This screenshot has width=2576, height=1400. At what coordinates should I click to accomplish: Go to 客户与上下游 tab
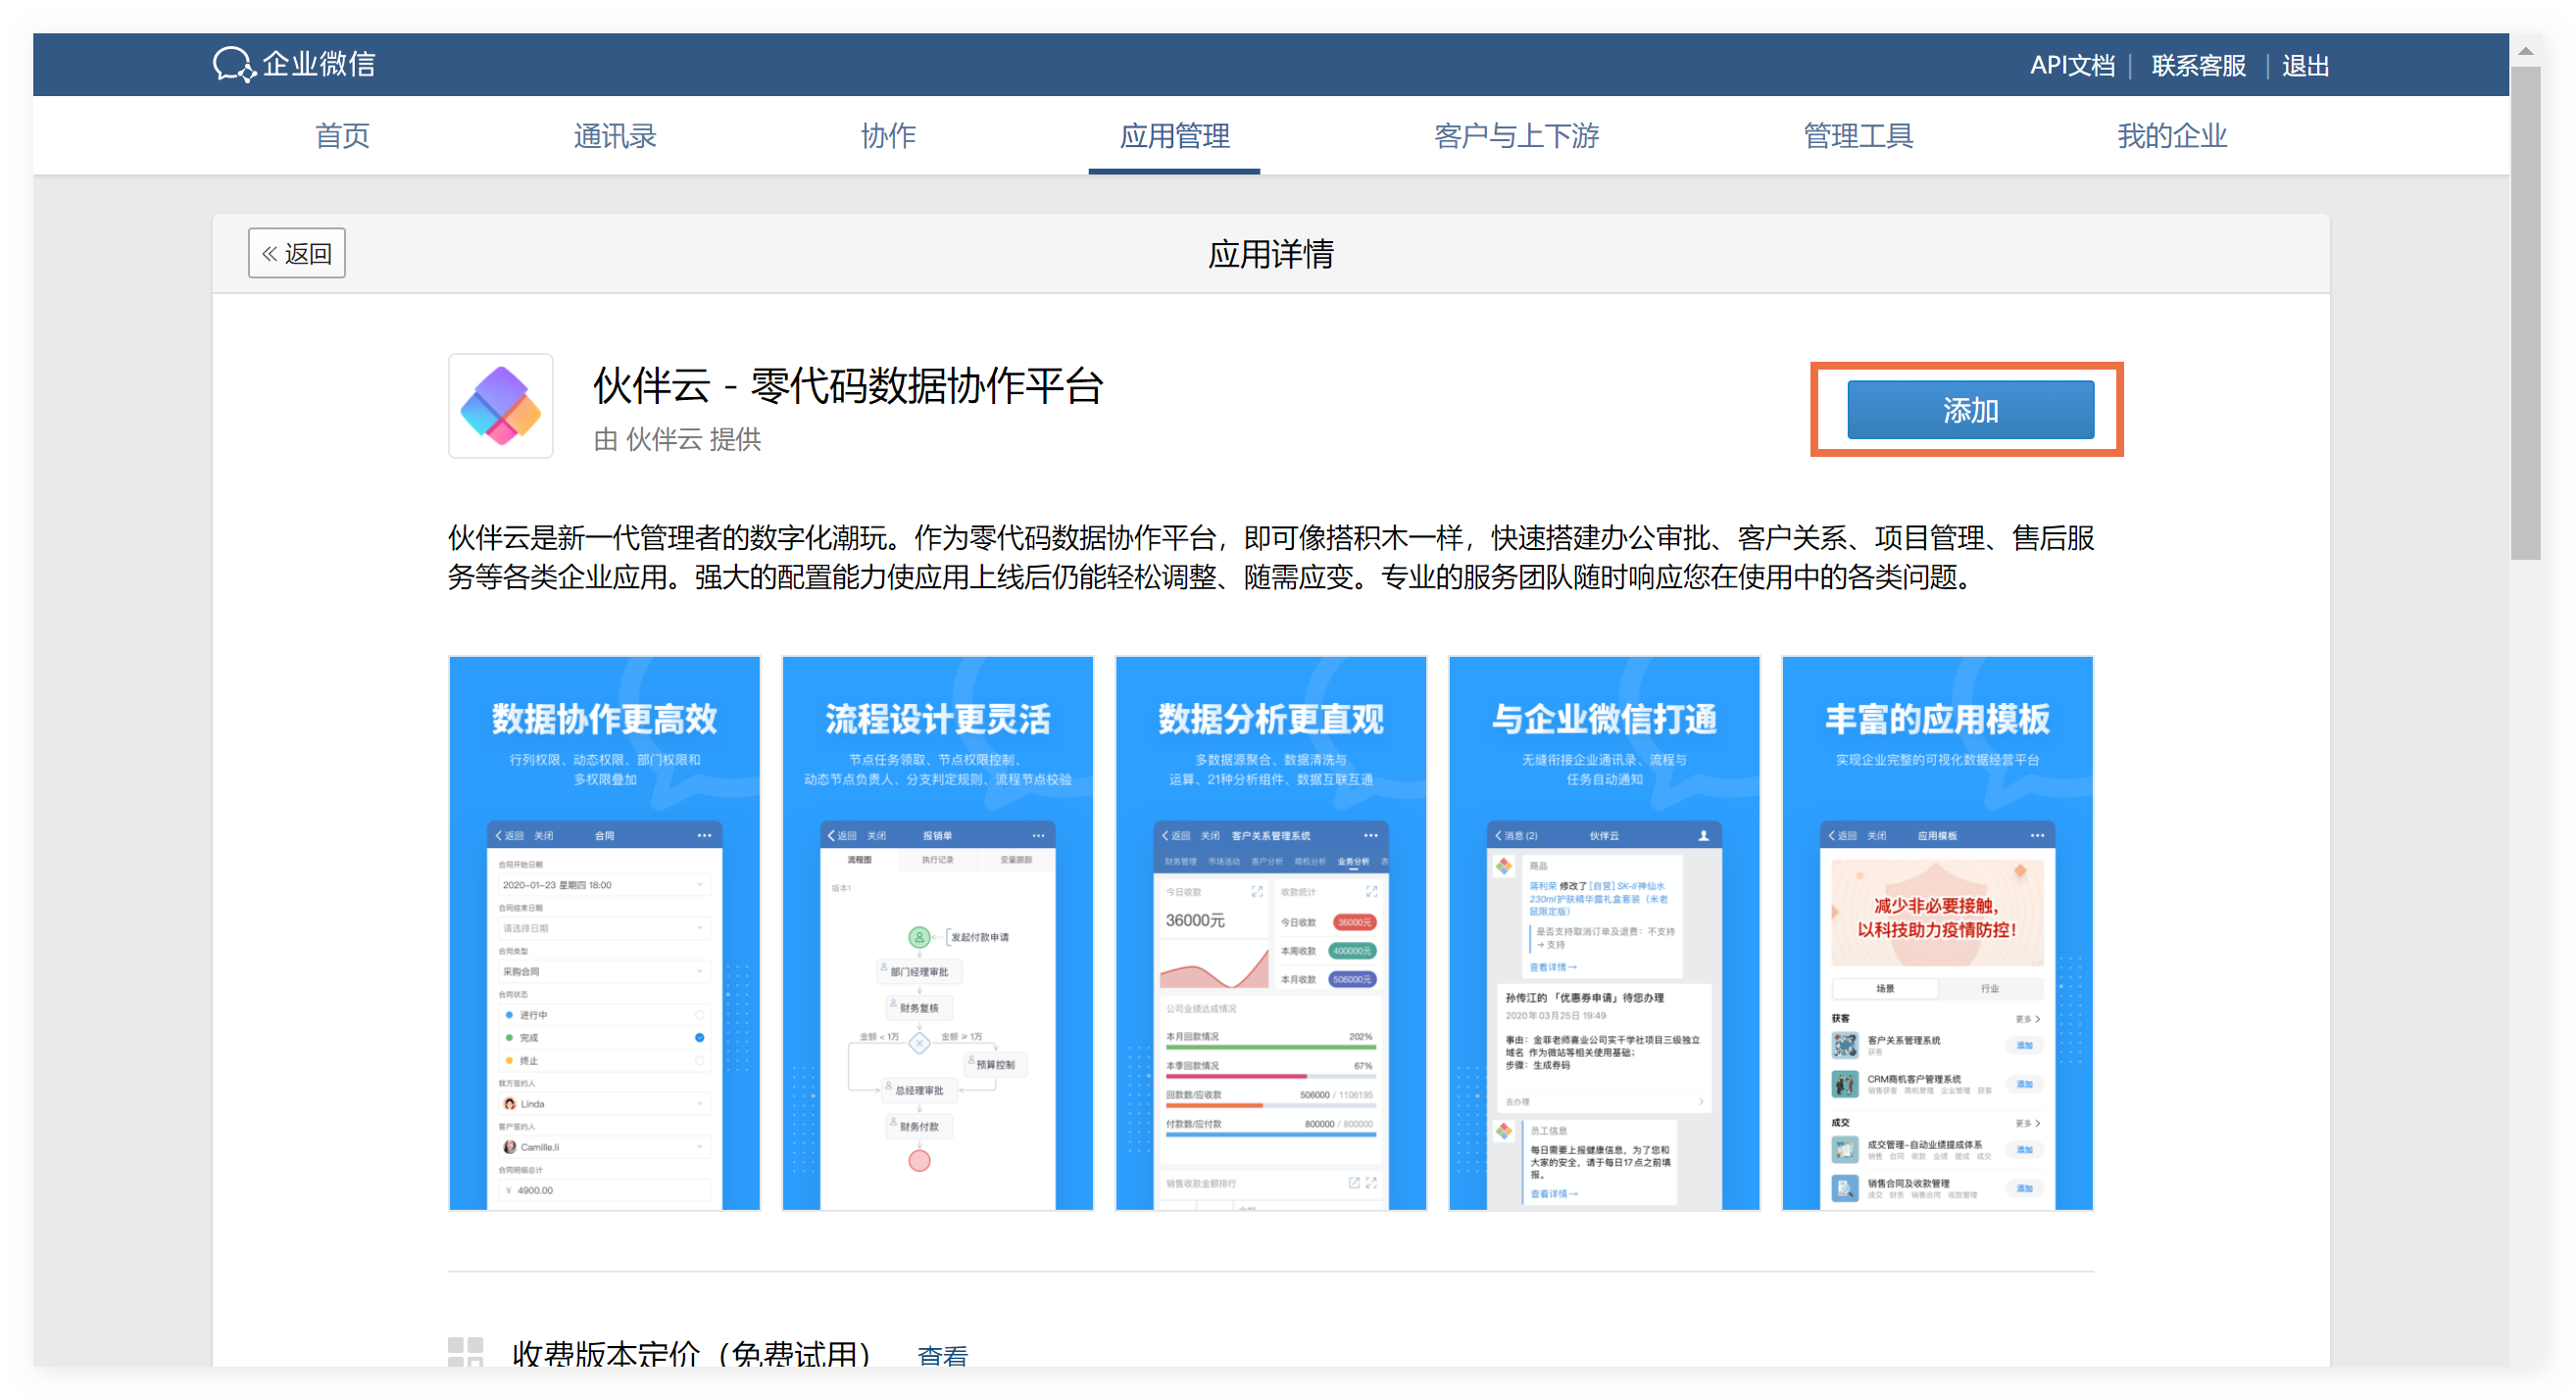(1516, 136)
